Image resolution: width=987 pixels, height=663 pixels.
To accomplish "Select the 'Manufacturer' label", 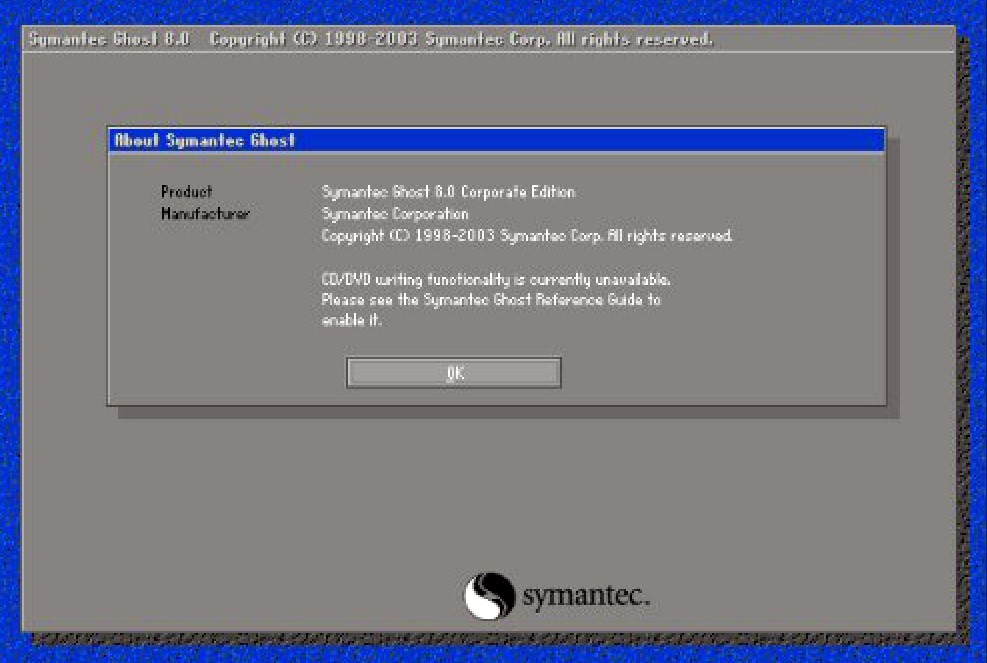I will [x=205, y=214].
